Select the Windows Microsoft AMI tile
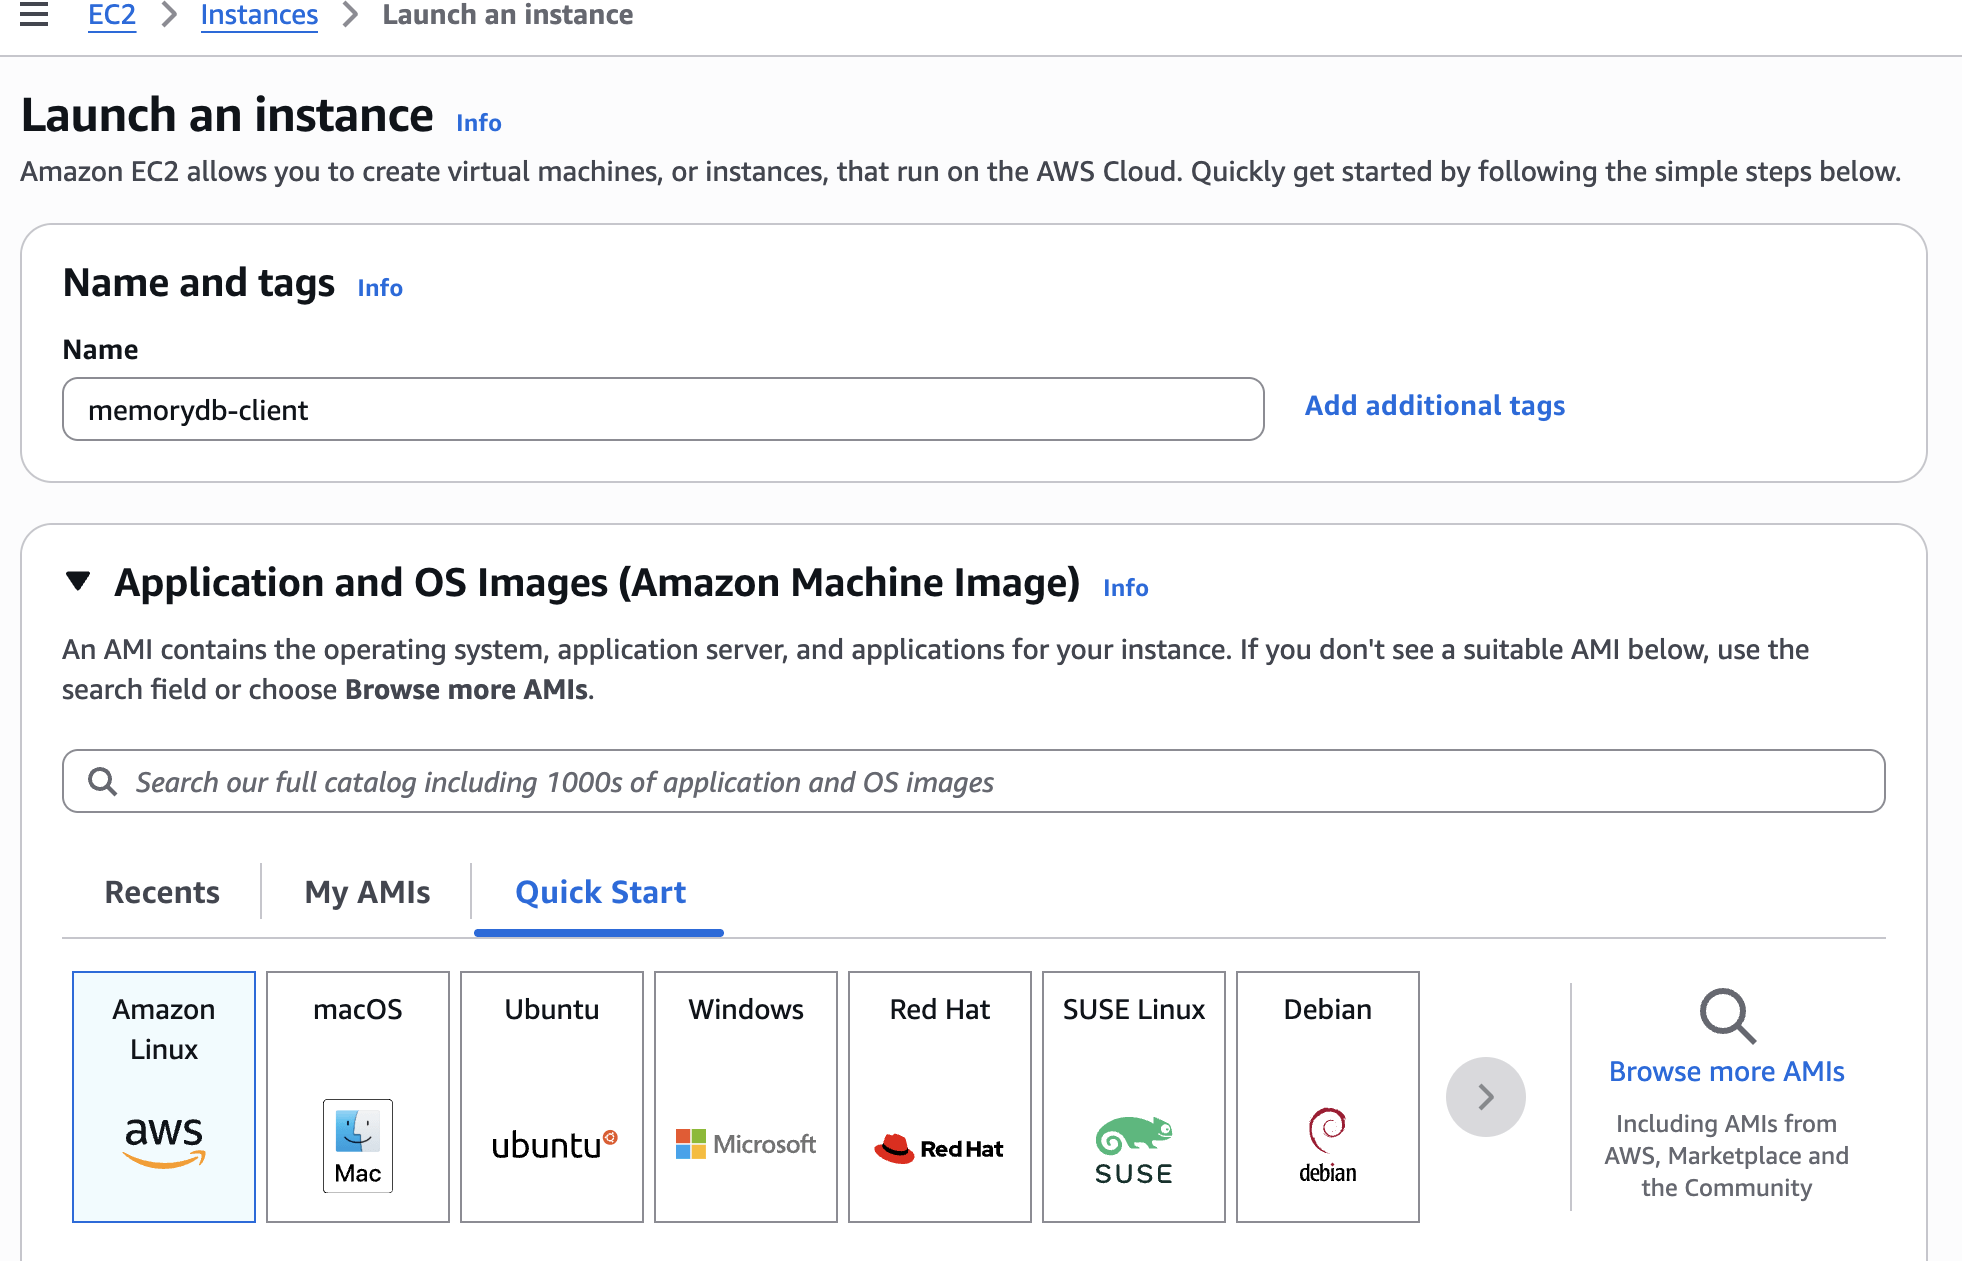 746,1096
